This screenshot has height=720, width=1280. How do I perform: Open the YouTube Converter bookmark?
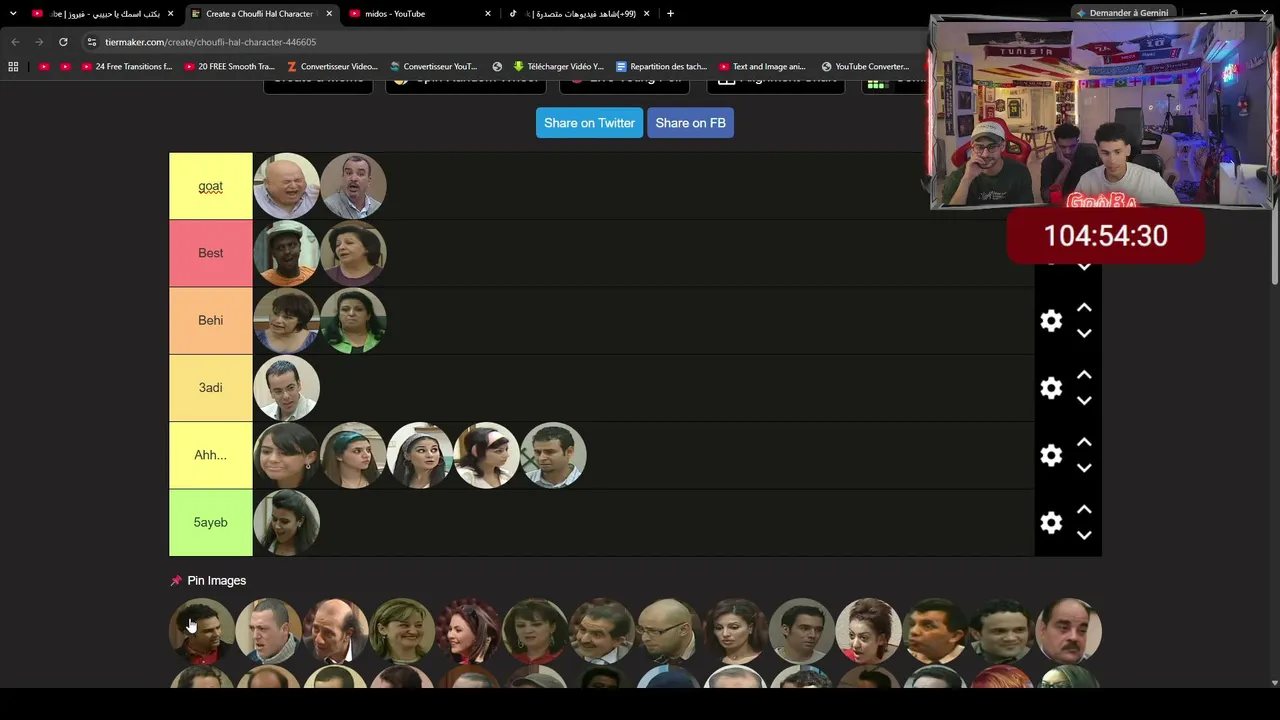click(x=865, y=67)
